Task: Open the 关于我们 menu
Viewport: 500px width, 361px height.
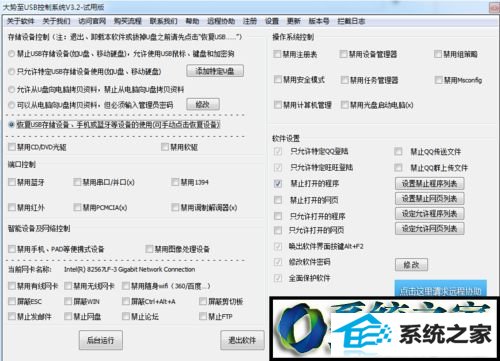Action: click(x=56, y=21)
